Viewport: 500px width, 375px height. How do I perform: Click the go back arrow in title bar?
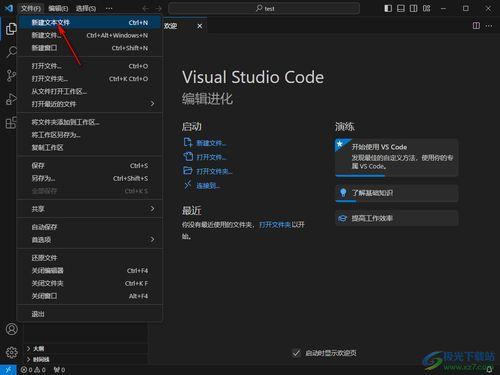point(145,8)
